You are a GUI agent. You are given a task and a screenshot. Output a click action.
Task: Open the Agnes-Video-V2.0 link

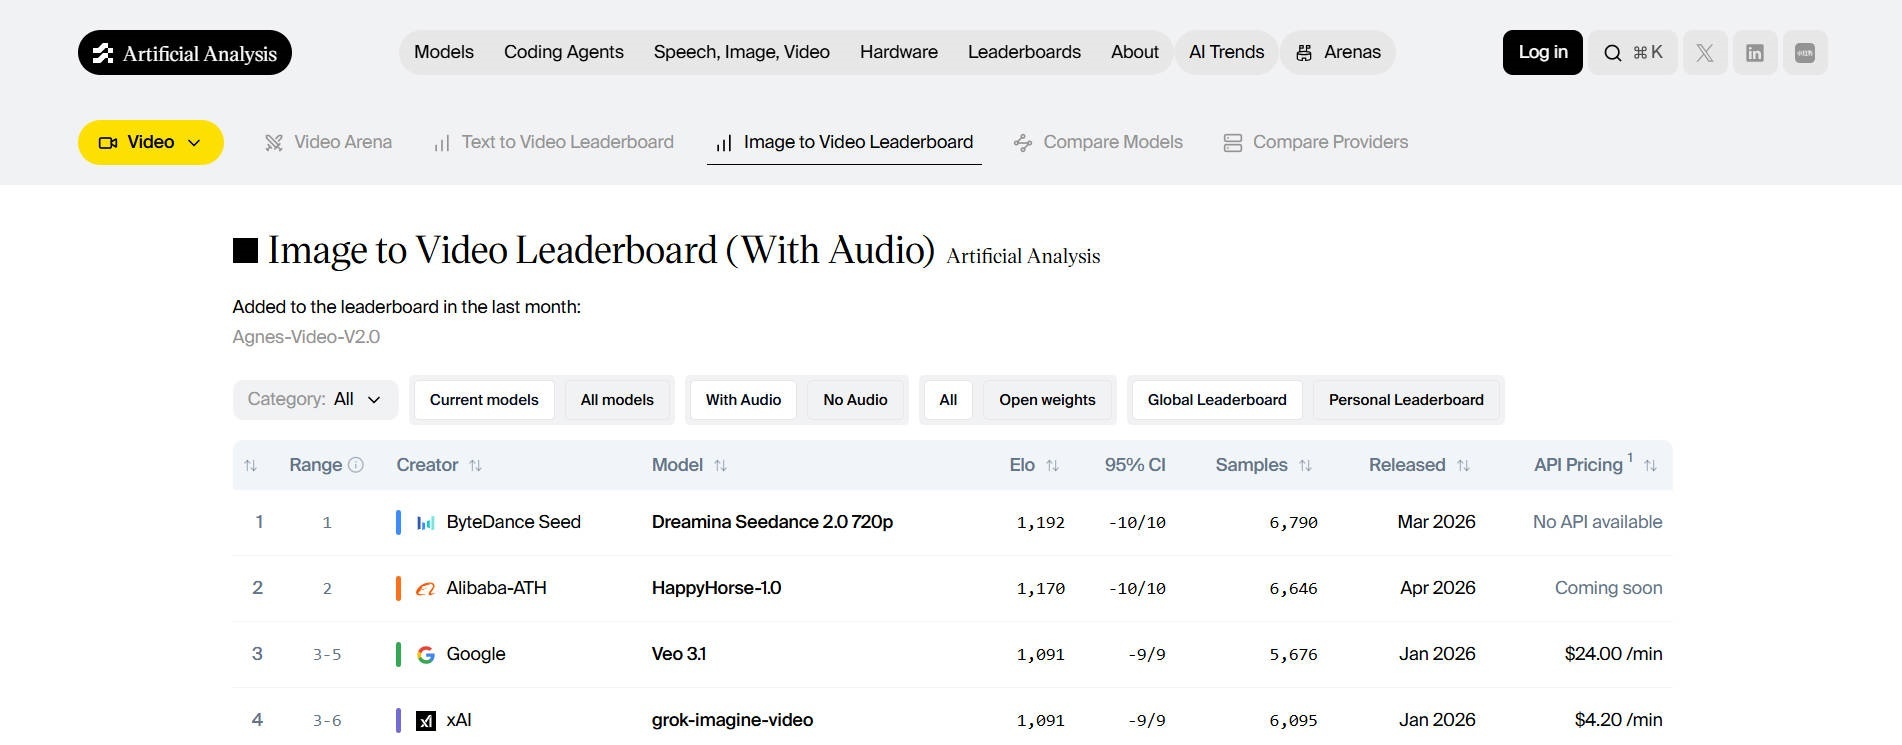click(x=306, y=337)
